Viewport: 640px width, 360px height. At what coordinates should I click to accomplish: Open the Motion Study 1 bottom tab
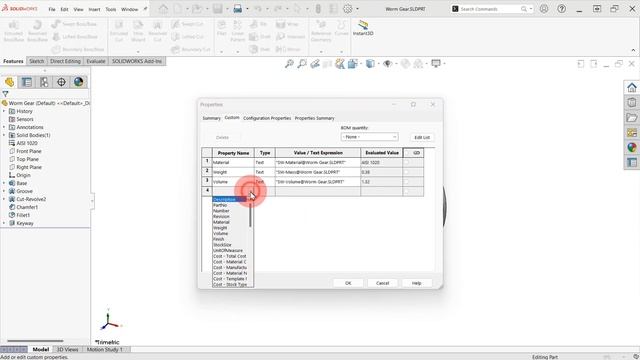(x=104, y=349)
